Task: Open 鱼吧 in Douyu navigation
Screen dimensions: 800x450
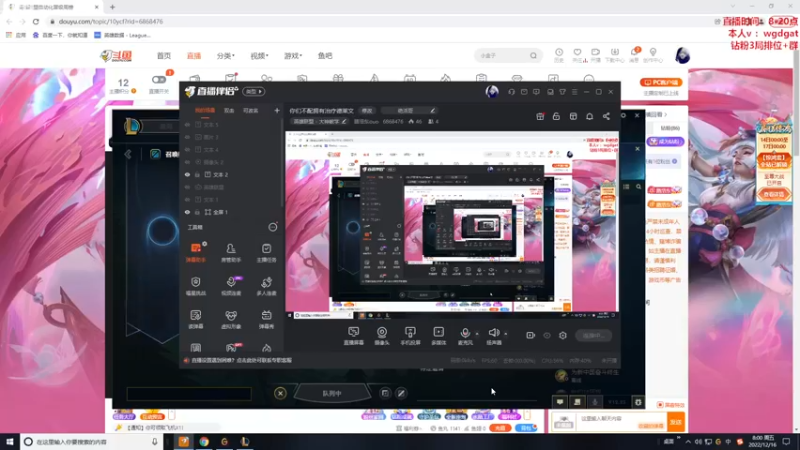Action: 325,56
